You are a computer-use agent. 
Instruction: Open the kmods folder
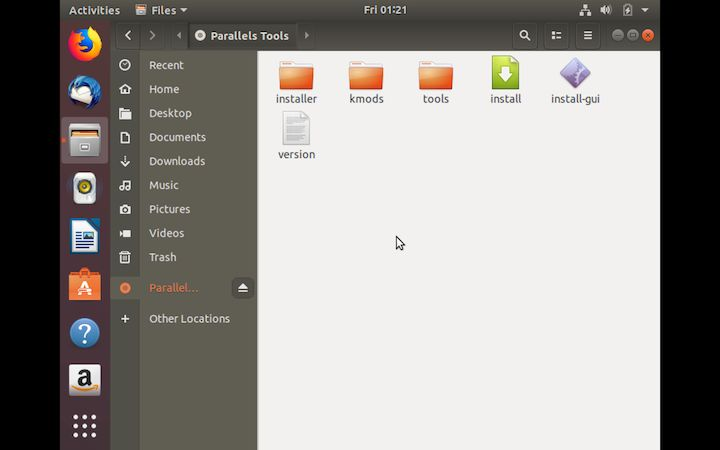click(366, 81)
